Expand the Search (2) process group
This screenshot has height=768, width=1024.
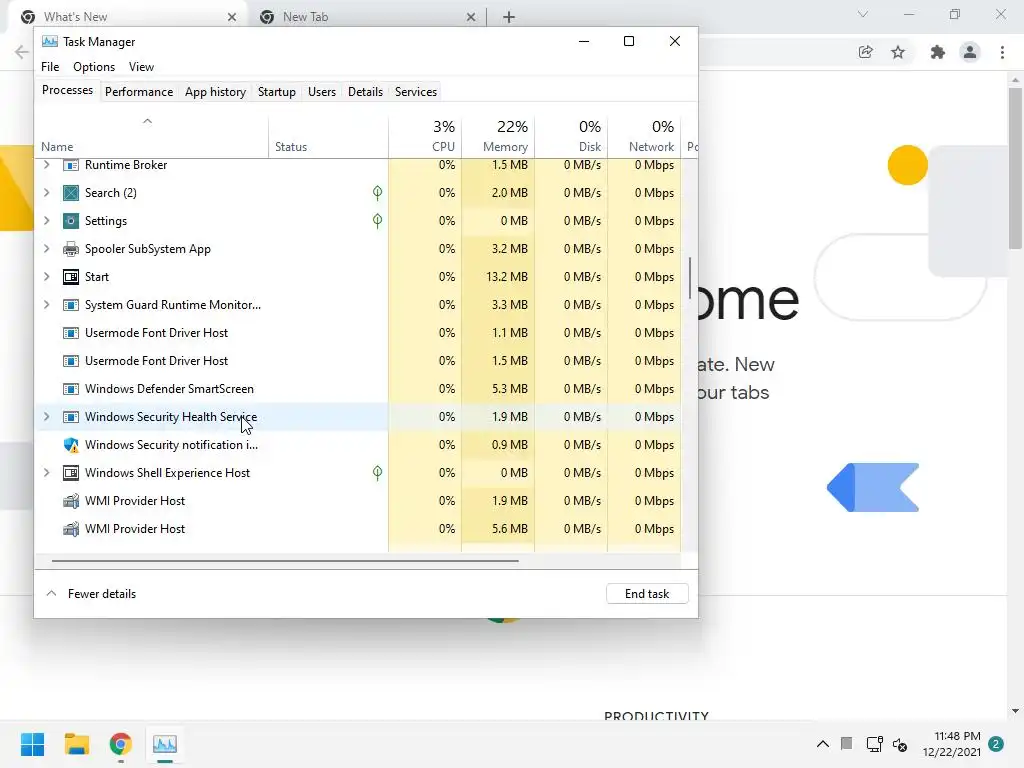pyautogui.click(x=46, y=193)
